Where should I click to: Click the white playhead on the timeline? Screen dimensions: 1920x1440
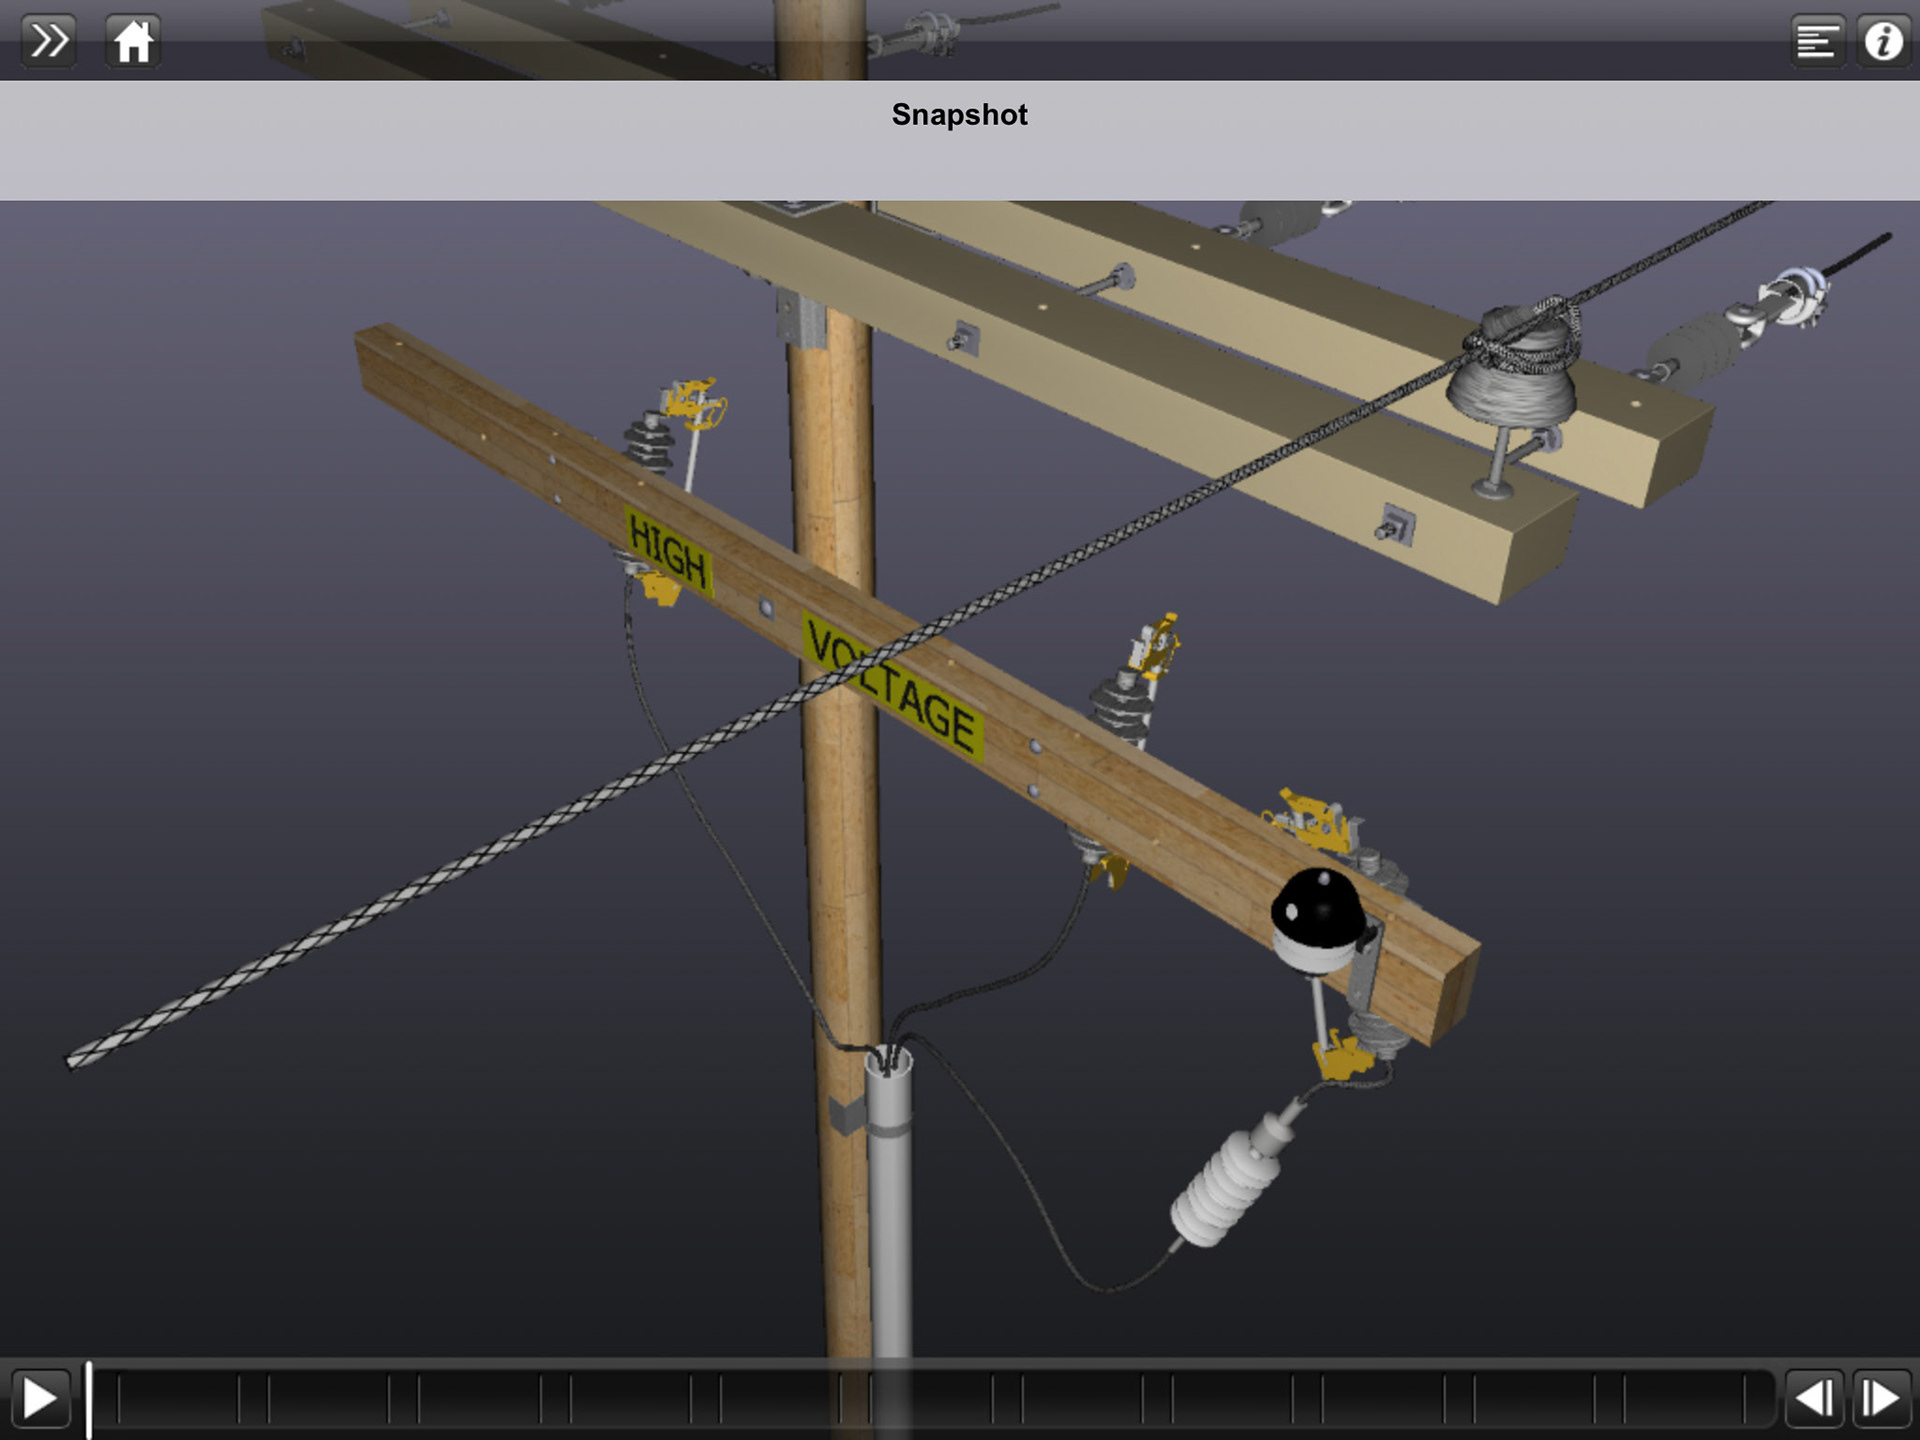[x=89, y=1398]
